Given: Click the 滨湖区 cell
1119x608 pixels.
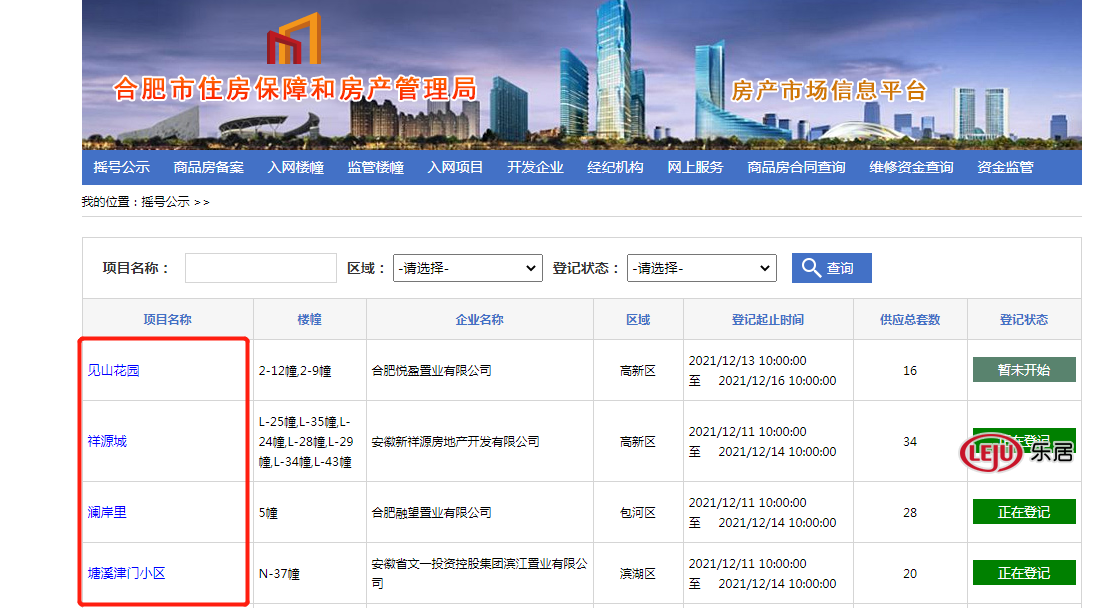Looking at the screenshot, I should coord(638,574).
